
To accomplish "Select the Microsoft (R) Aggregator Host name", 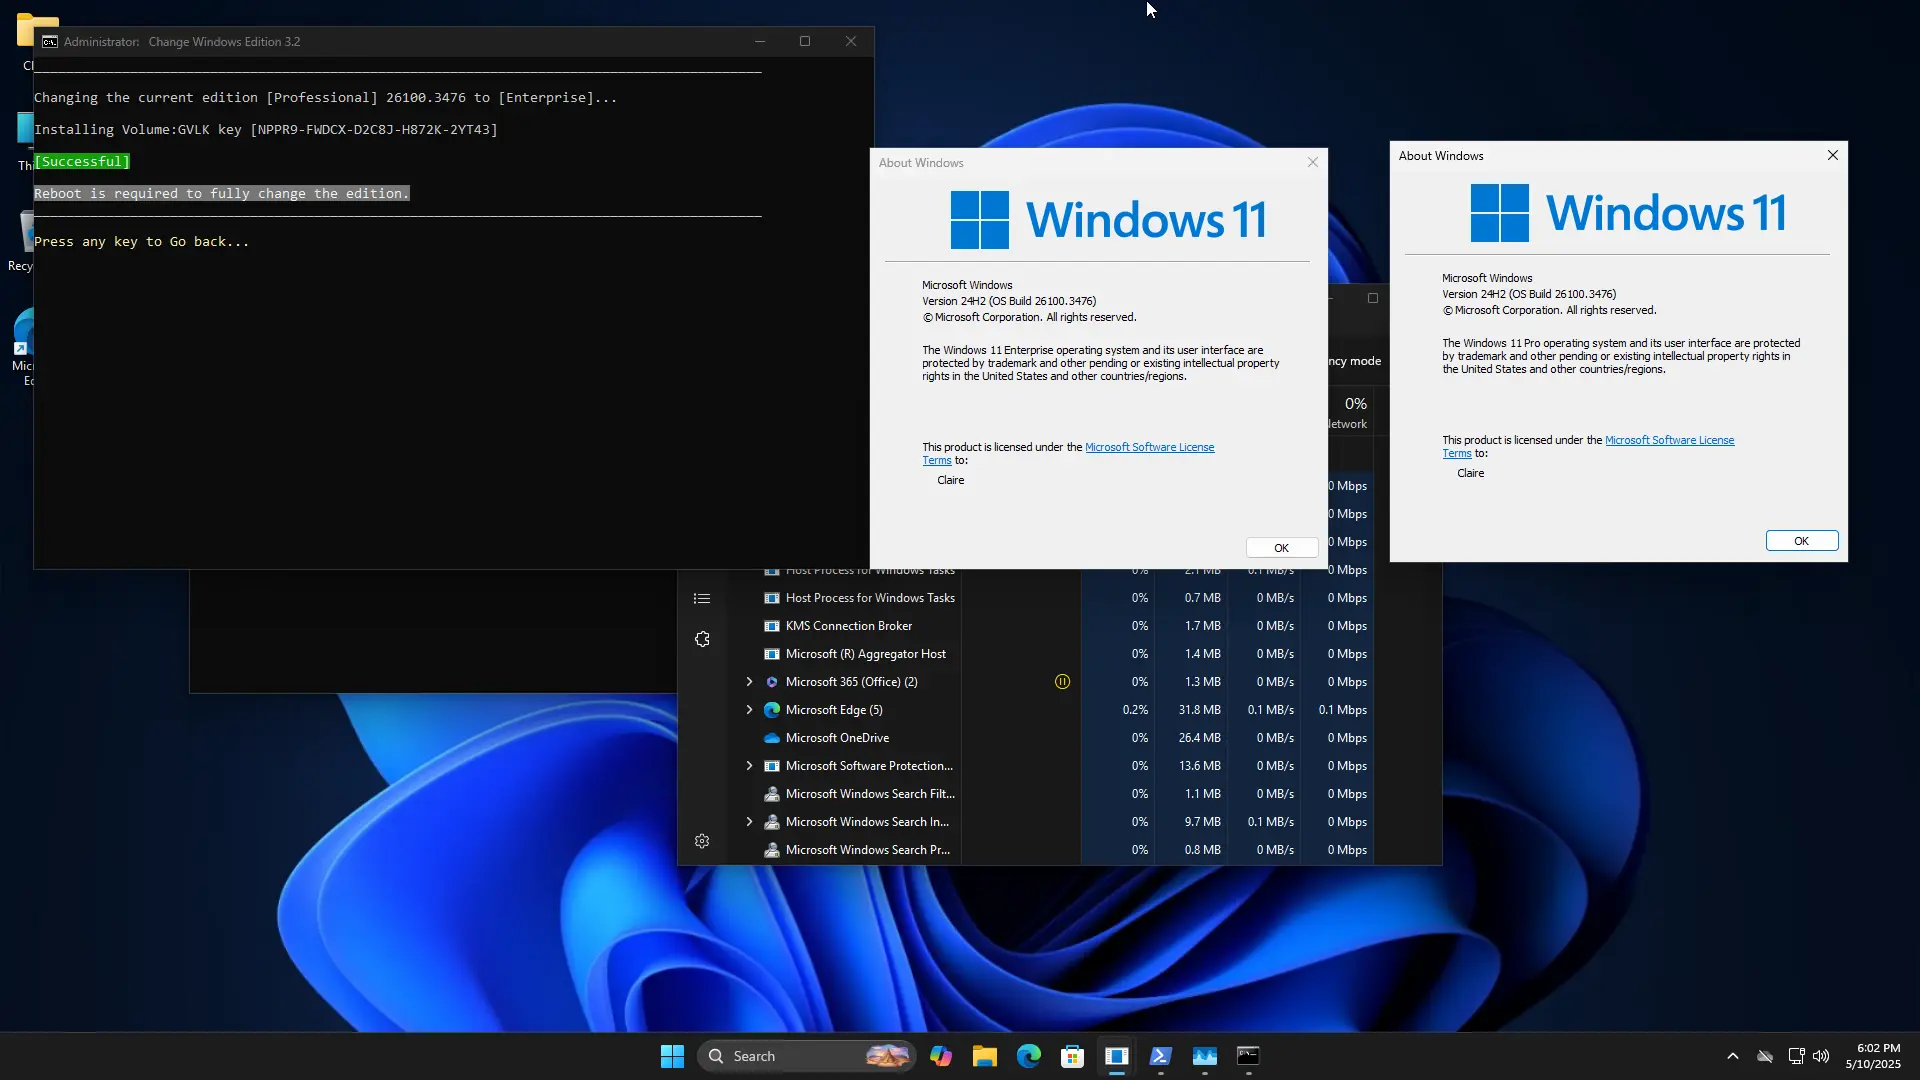I will [x=866, y=654].
